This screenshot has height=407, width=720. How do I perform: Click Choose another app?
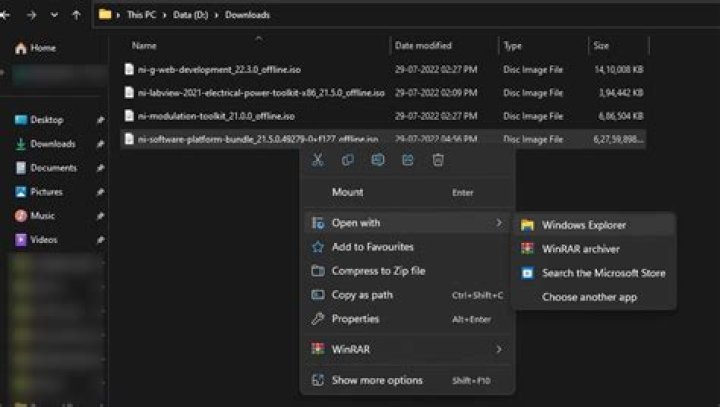(x=595, y=297)
